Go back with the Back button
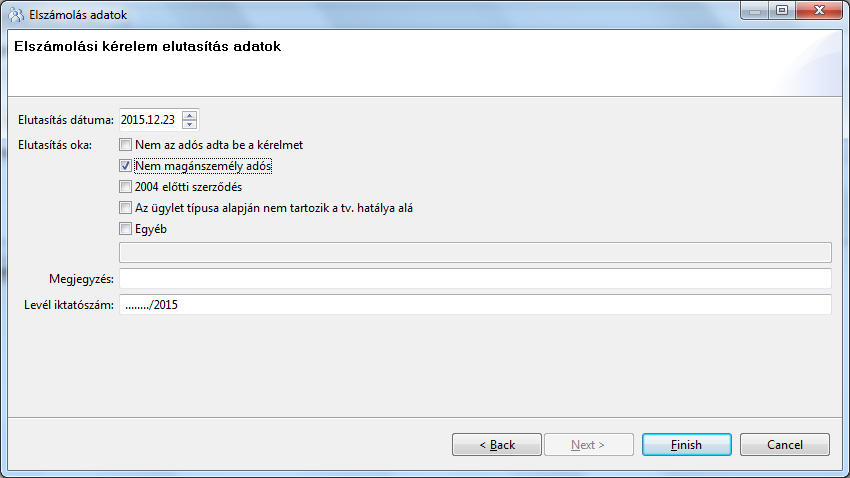Viewport: 850px width, 478px height. [497, 445]
